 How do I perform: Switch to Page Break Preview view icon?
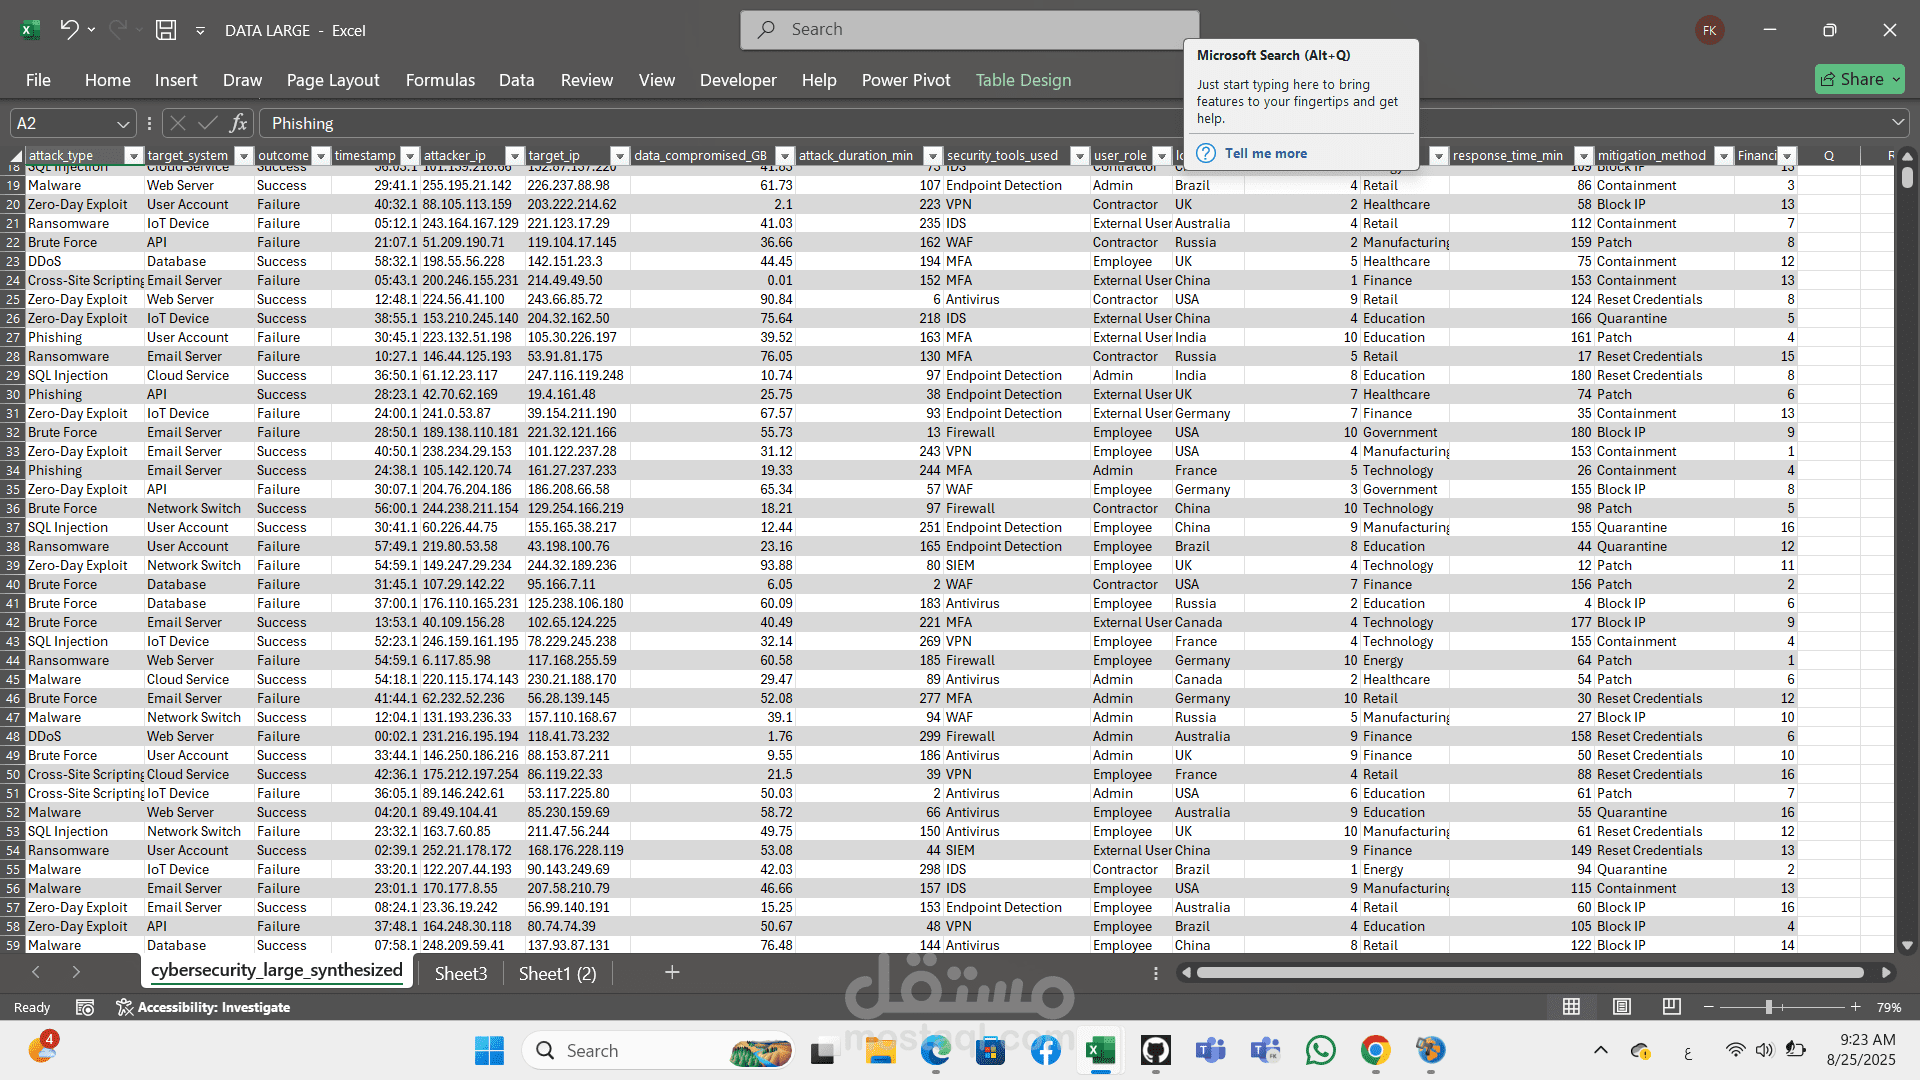[x=1671, y=1007]
